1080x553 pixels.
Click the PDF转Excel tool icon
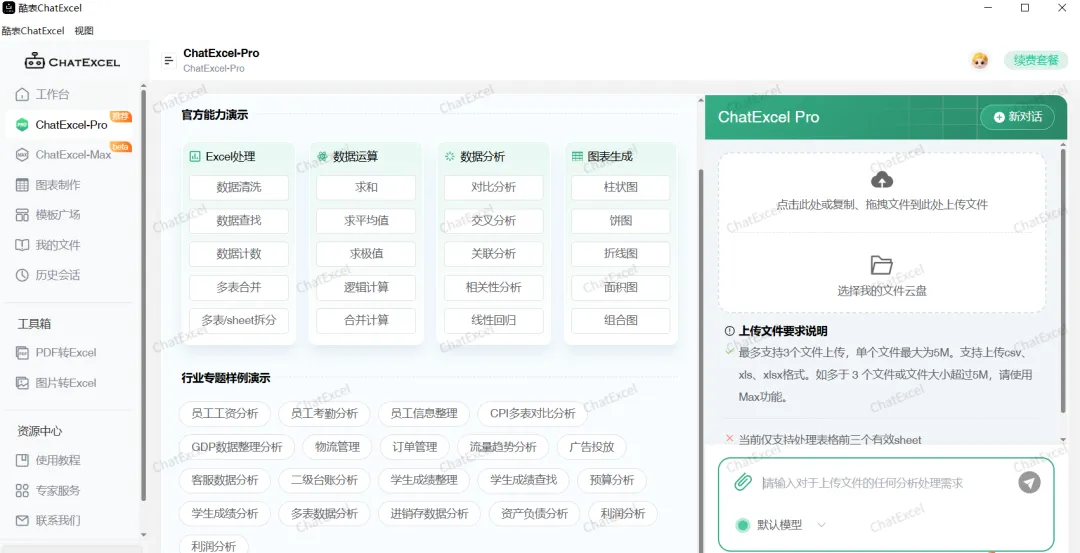pyautogui.click(x=23, y=353)
